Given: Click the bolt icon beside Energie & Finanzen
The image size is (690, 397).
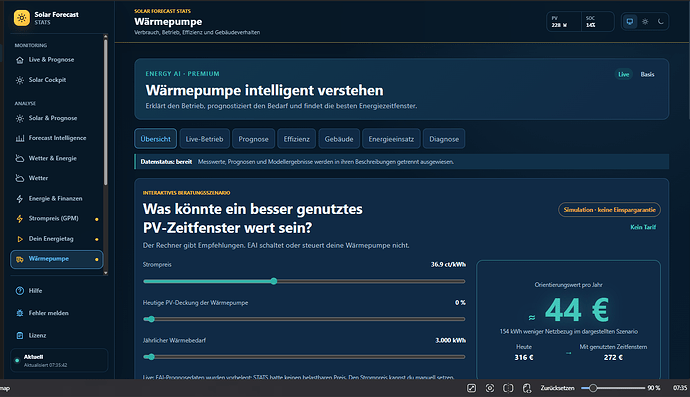Looking at the screenshot, I should point(20,199).
